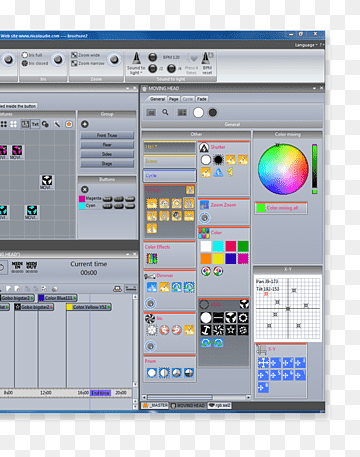
Task: Click the Zoom Zoom fader knob
Action: (x=204, y=218)
